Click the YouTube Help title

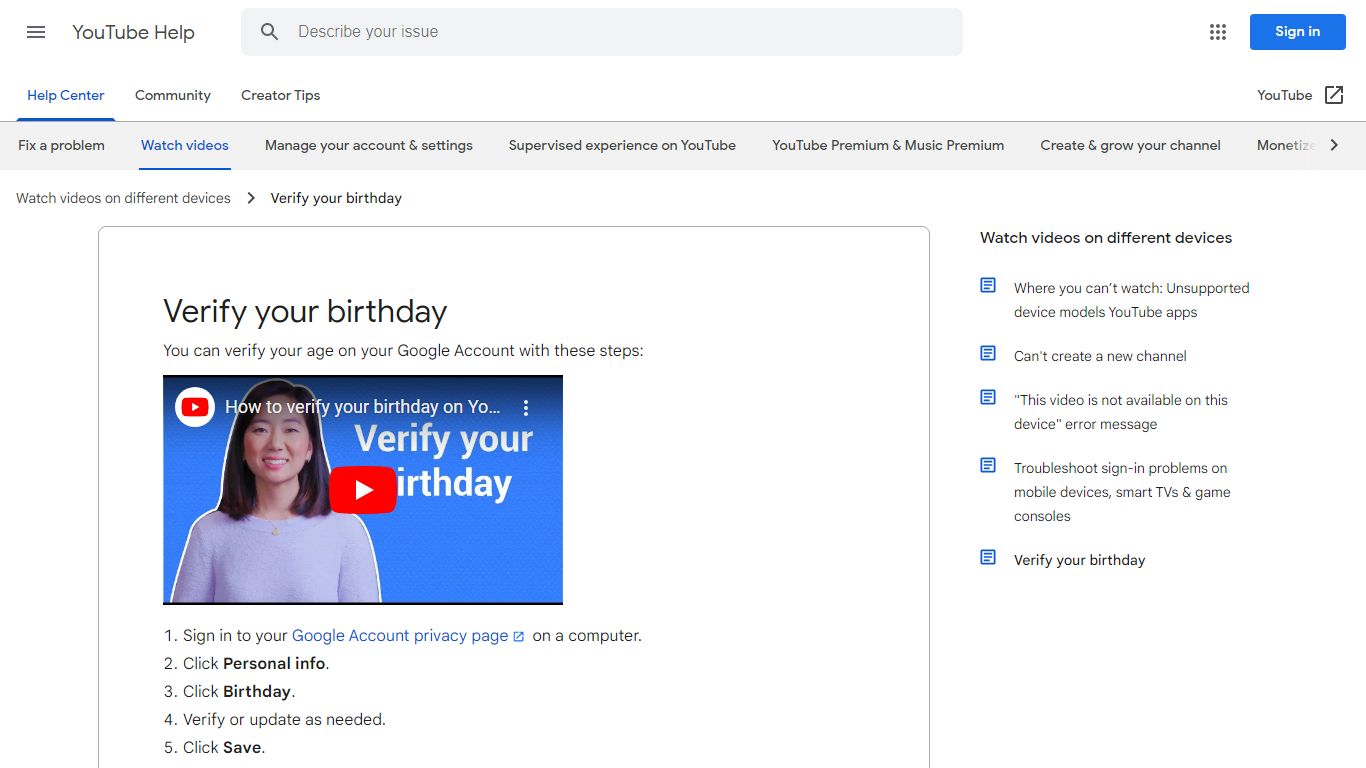pyautogui.click(x=133, y=32)
